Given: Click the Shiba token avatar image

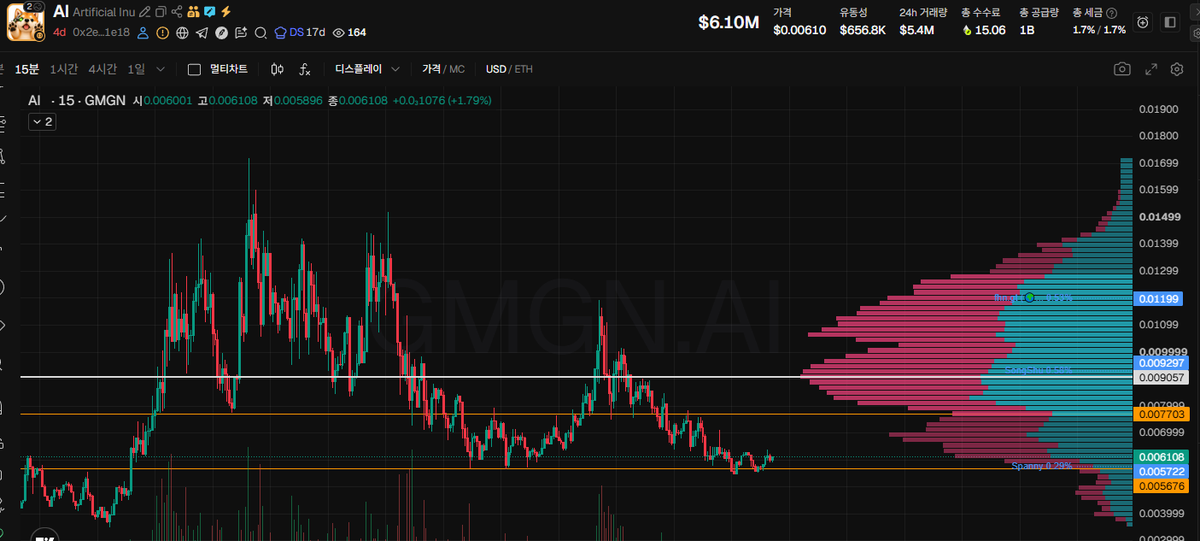Looking at the screenshot, I should 26,22.
